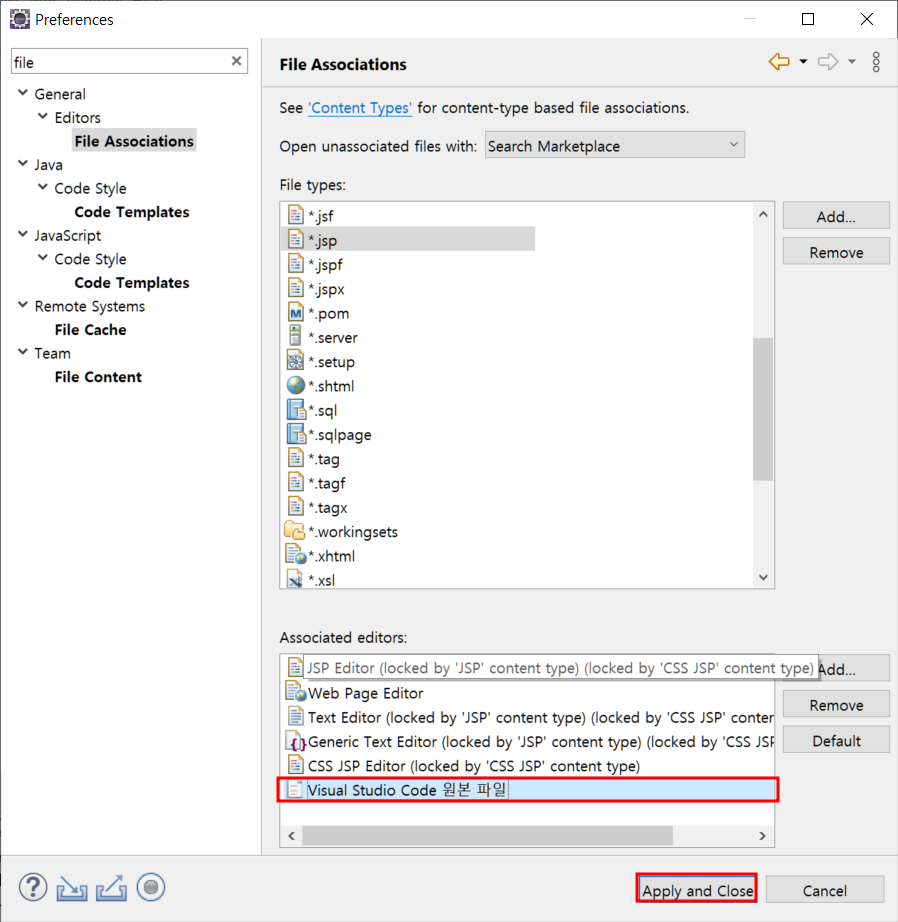
Task: Click Apply and Close
Action: pyautogui.click(x=697, y=890)
